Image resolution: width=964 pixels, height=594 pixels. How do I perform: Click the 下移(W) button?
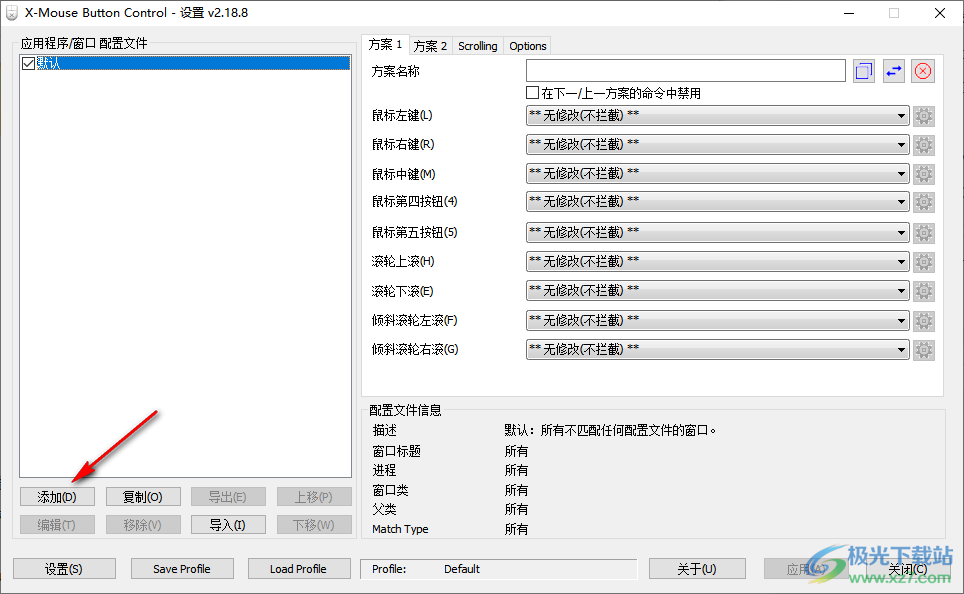tap(314, 525)
